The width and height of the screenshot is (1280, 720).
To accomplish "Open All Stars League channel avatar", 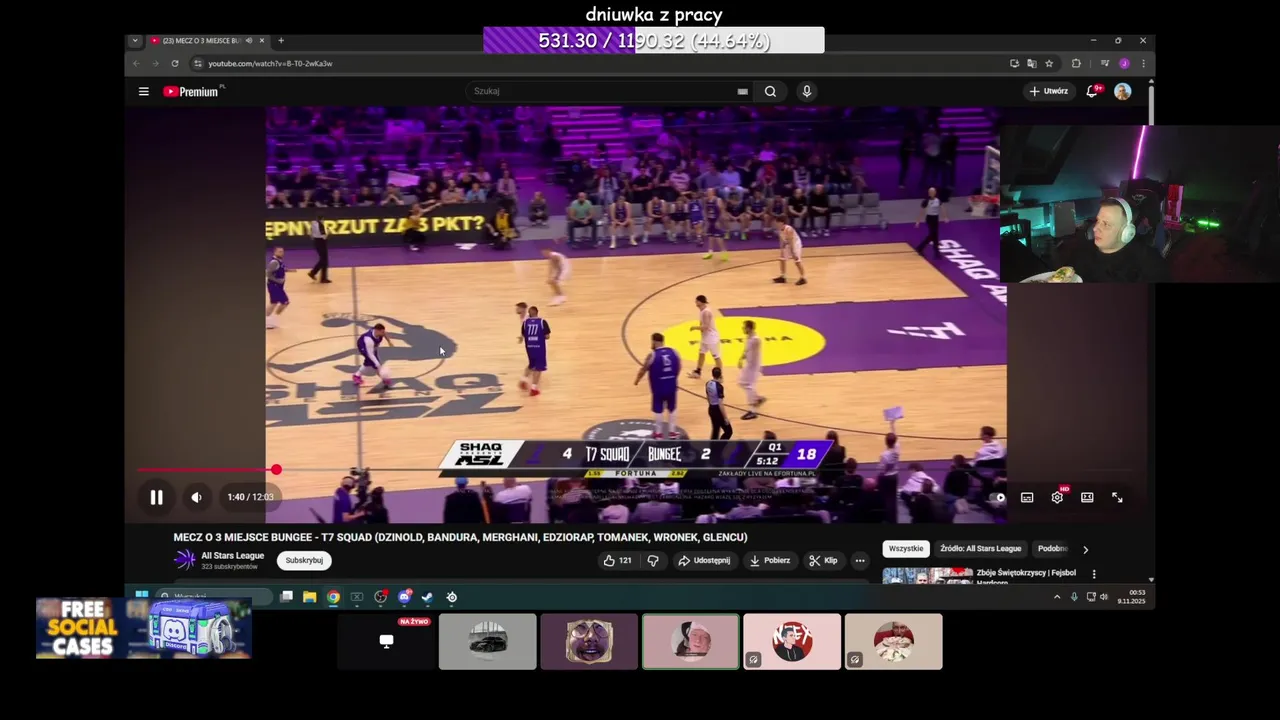I will point(185,560).
